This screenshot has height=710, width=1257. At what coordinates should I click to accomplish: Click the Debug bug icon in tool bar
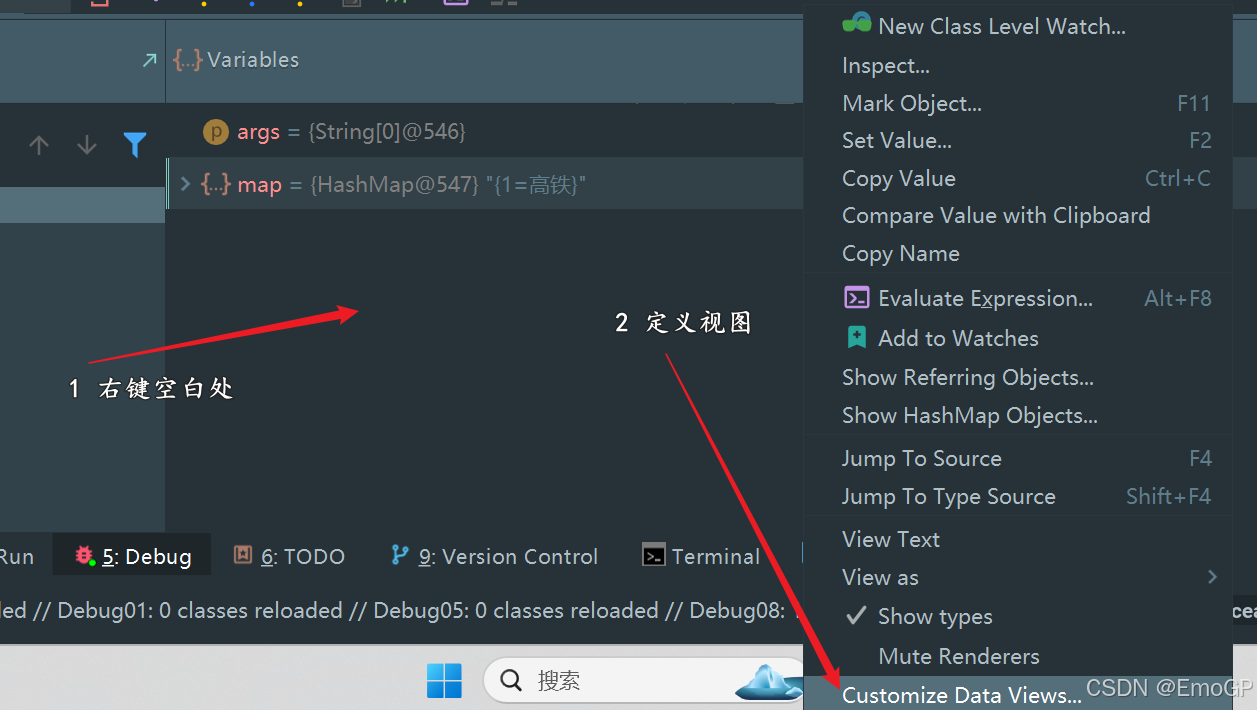[x=85, y=555]
